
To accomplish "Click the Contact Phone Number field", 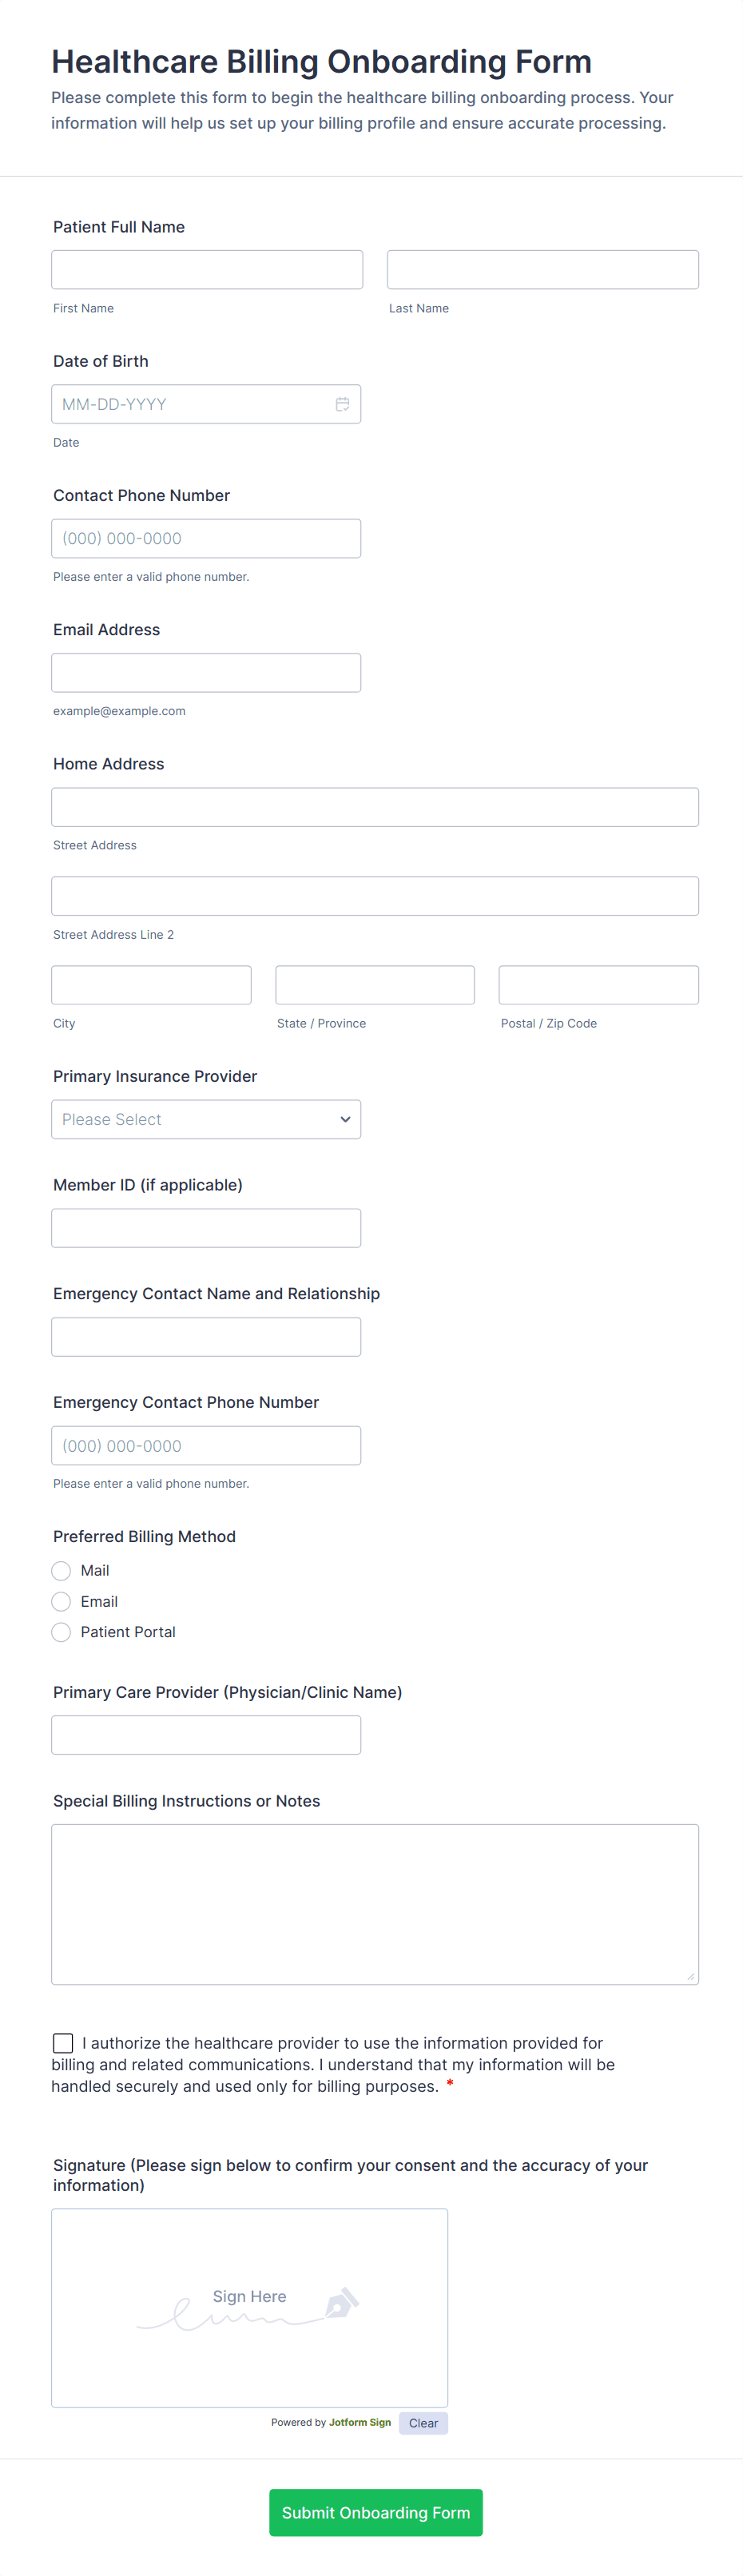I will tap(206, 538).
